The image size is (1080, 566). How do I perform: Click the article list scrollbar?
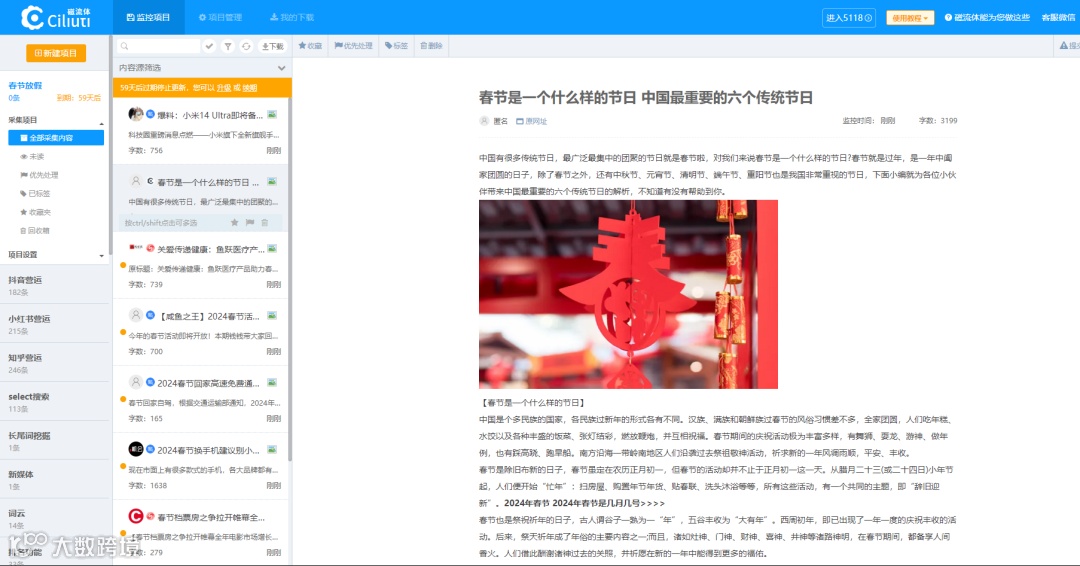(x=289, y=281)
